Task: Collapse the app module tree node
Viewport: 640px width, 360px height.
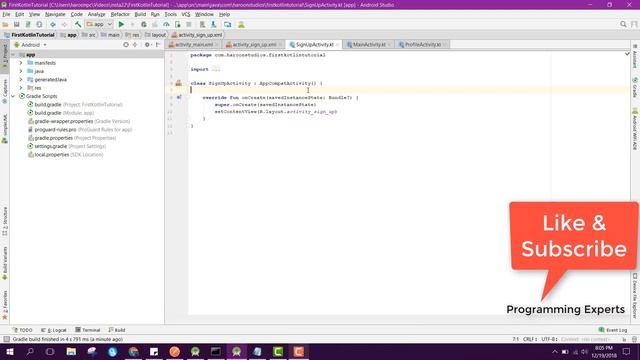Action: click(x=13, y=55)
